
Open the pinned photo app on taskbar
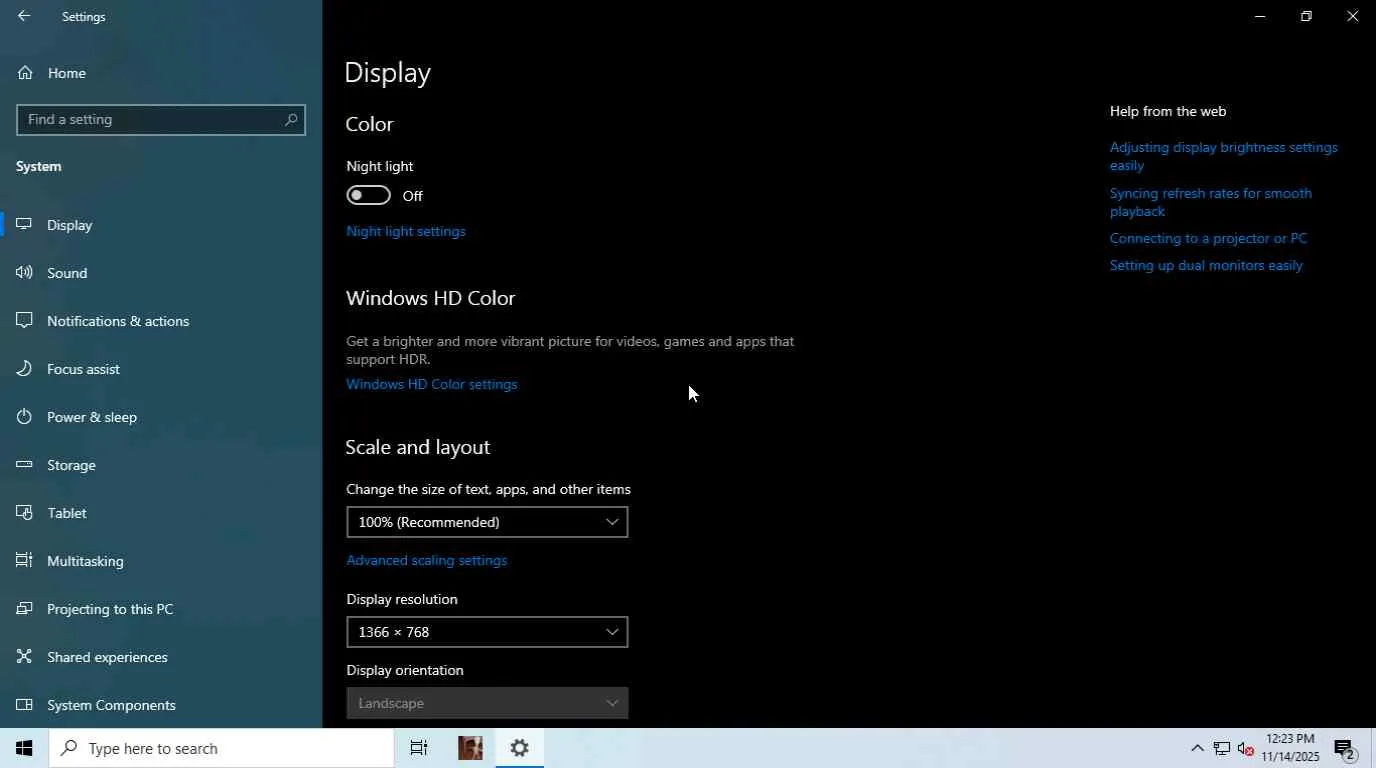(470, 748)
